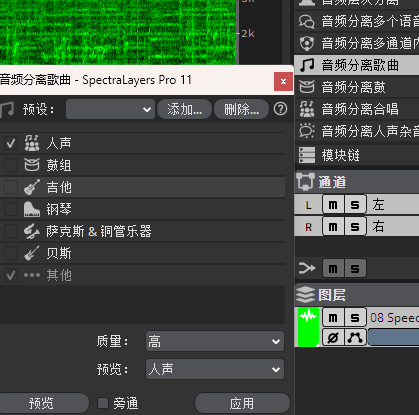Click the noise icon of 音频分离人声杂音
419x415 pixels.
tap(307, 131)
